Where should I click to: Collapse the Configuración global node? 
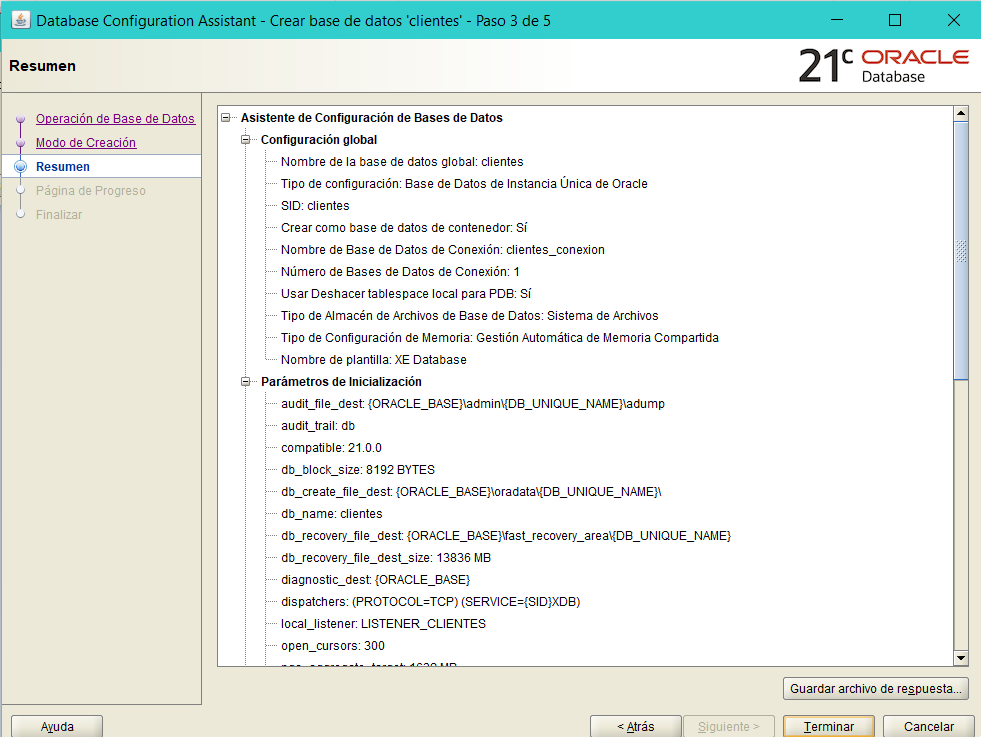coord(246,140)
